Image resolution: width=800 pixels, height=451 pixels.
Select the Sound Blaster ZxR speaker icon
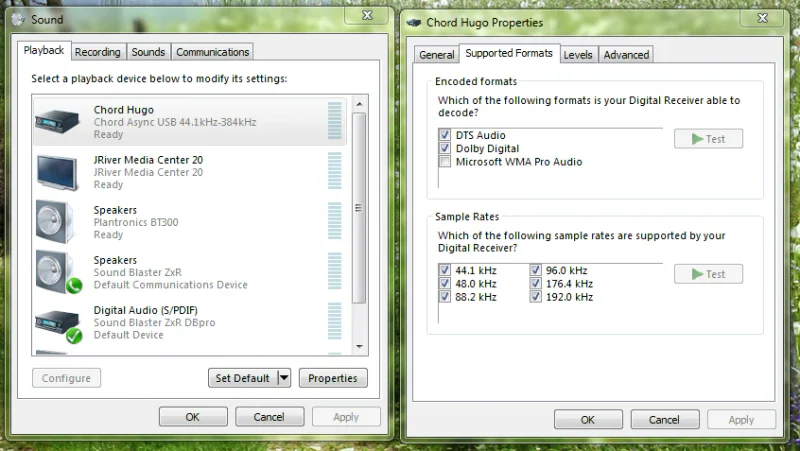pyautogui.click(x=58, y=273)
